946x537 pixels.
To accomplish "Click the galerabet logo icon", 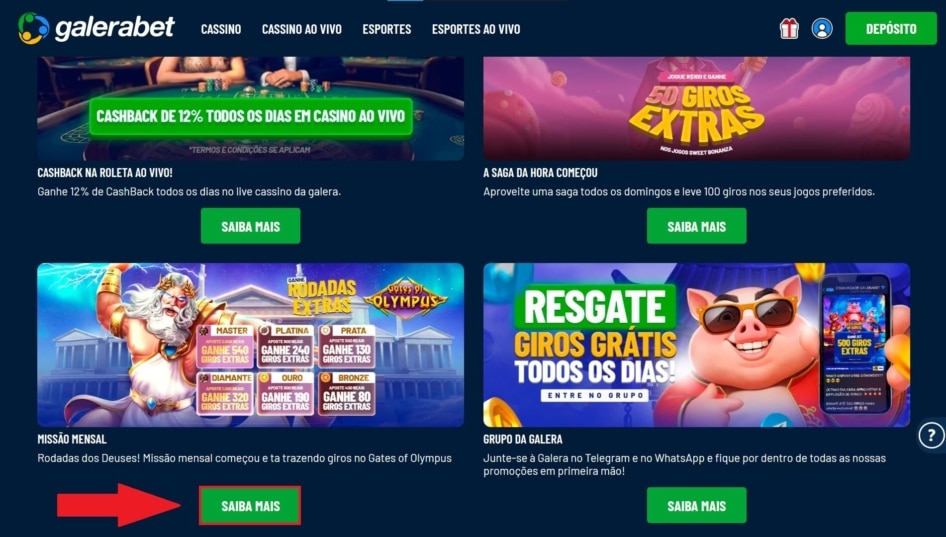I will tap(33, 28).
